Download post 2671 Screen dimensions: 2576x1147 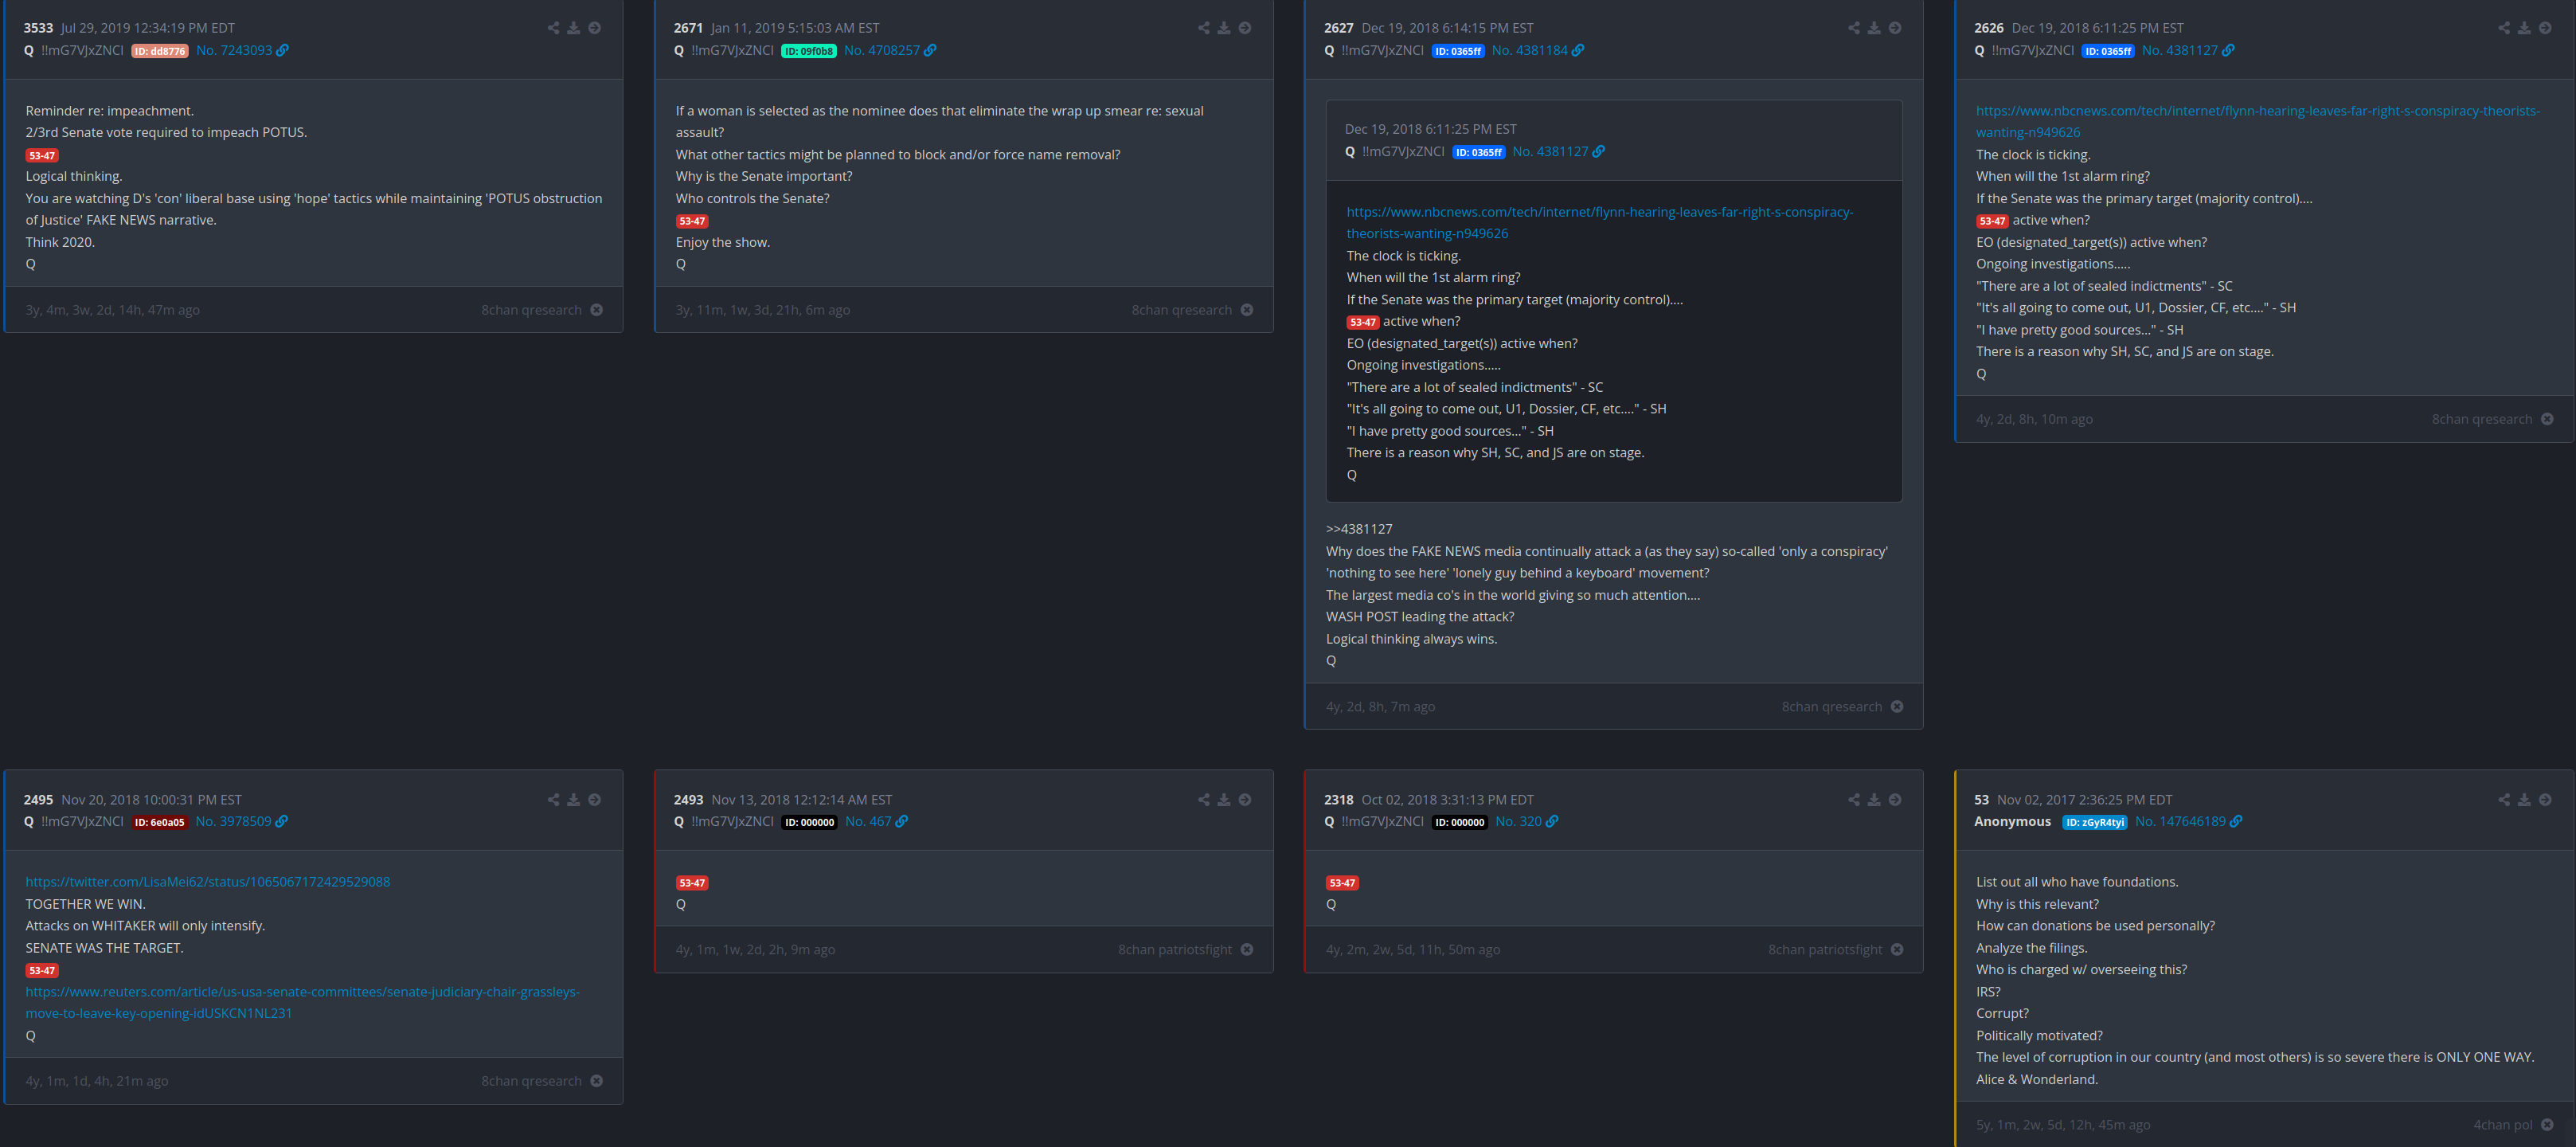(x=1224, y=28)
